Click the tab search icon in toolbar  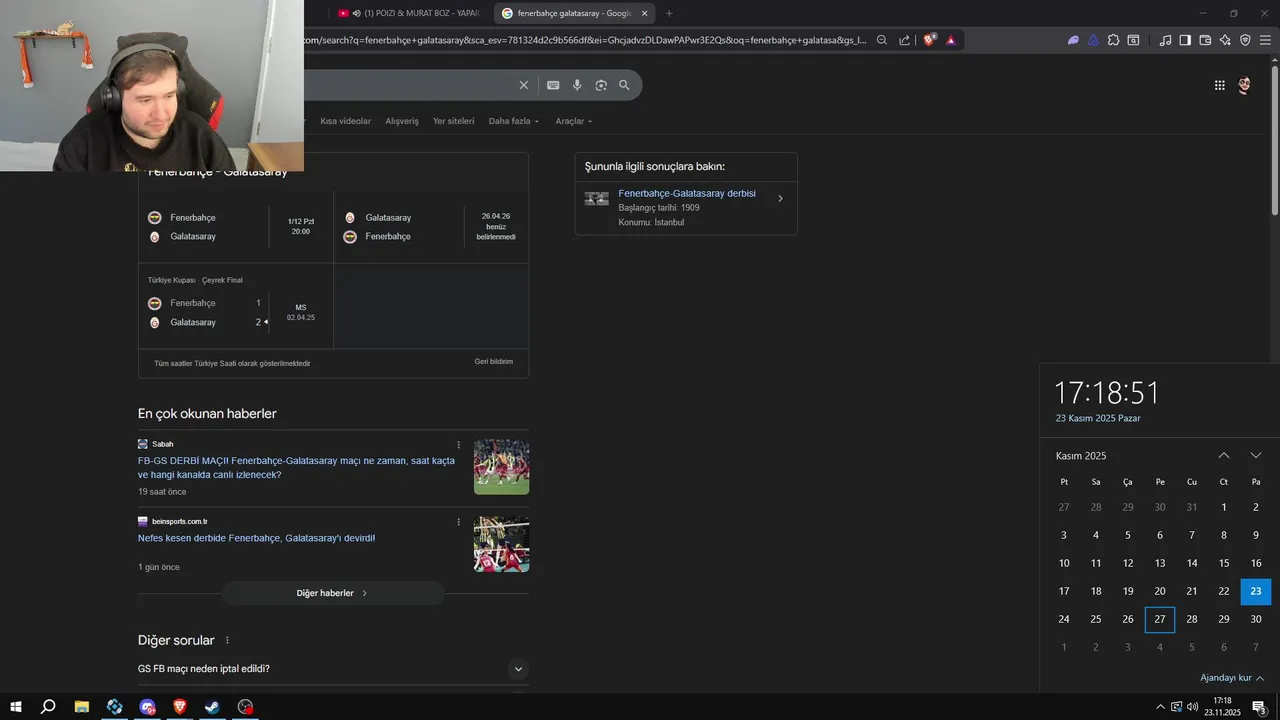[1133, 40]
